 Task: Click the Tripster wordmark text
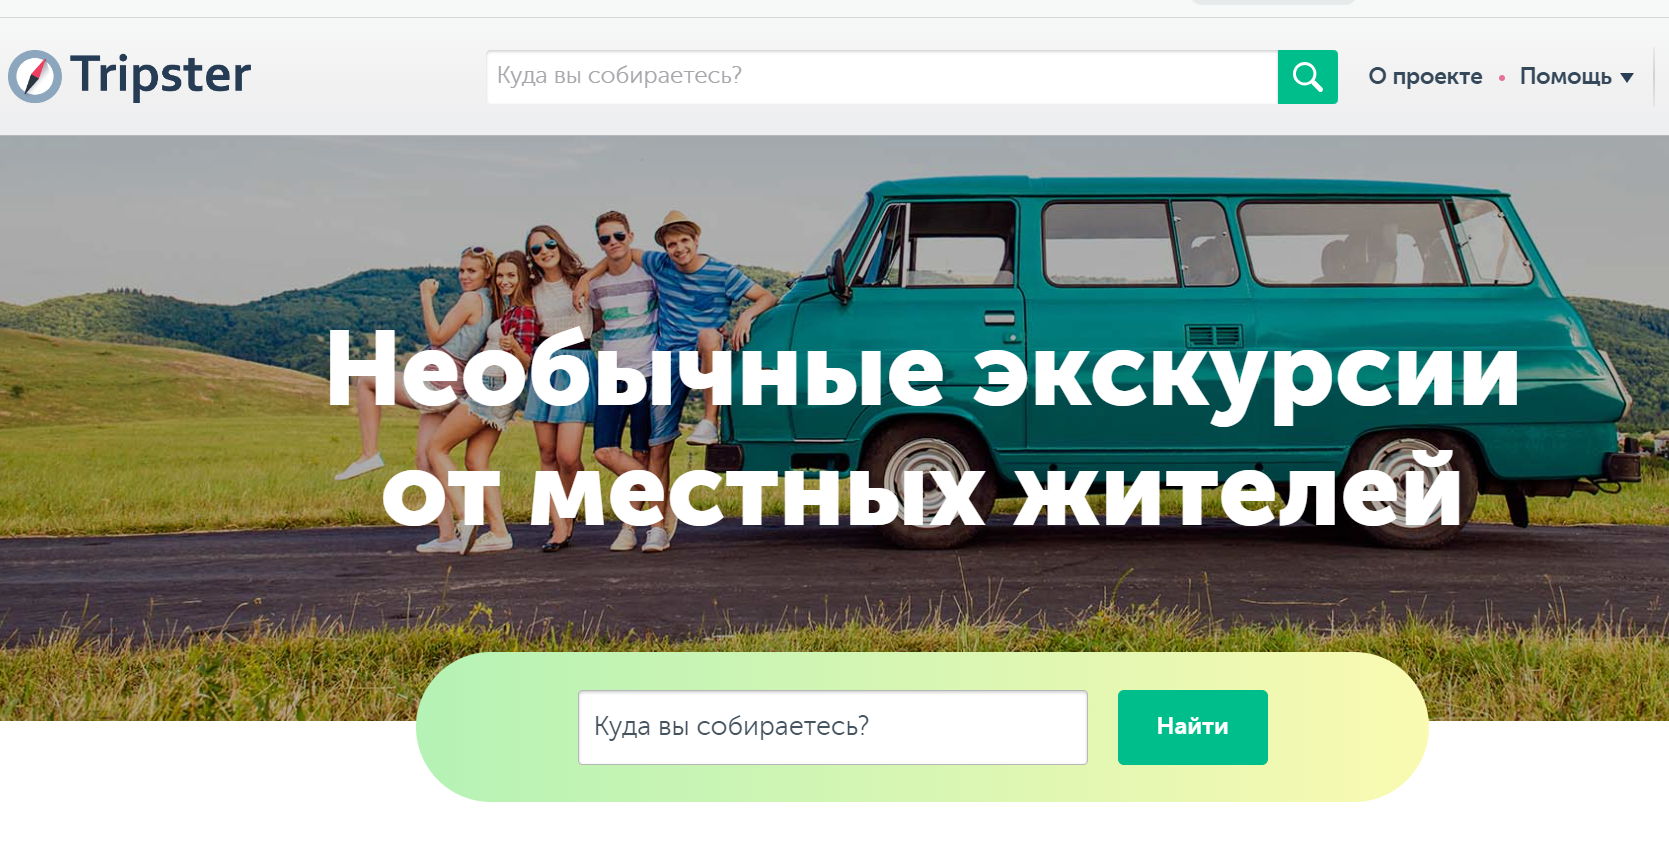tap(160, 75)
